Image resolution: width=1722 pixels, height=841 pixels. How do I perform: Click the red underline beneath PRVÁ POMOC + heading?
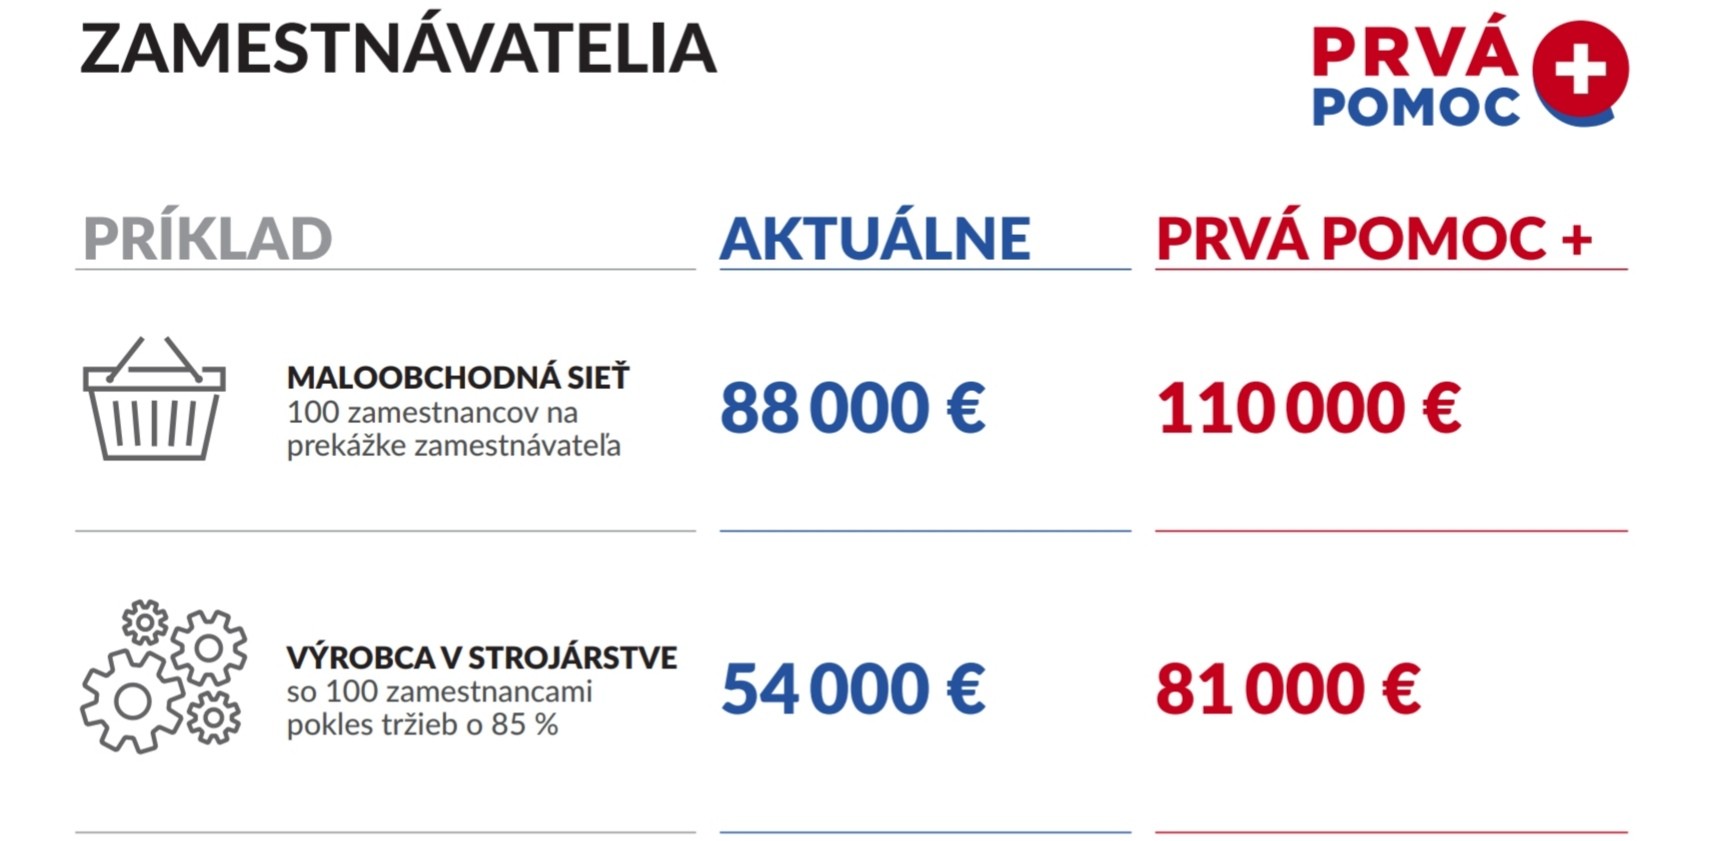tap(1391, 269)
